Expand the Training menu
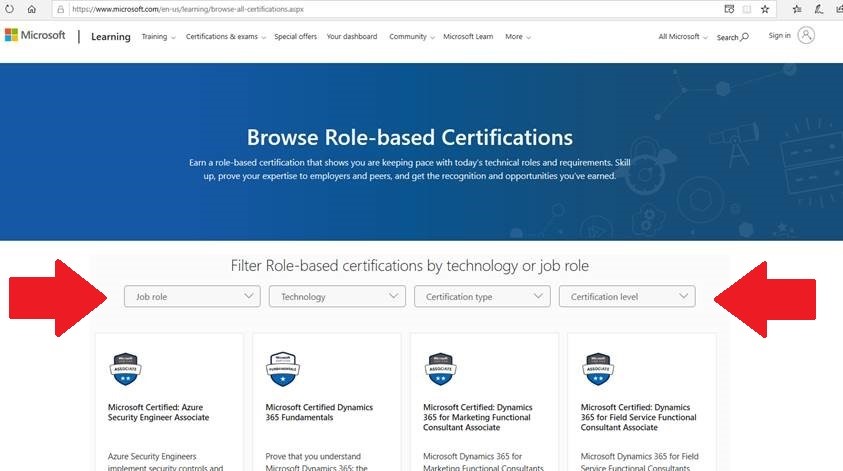The height and width of the screenshot is (471, 843). pos(158,37)
